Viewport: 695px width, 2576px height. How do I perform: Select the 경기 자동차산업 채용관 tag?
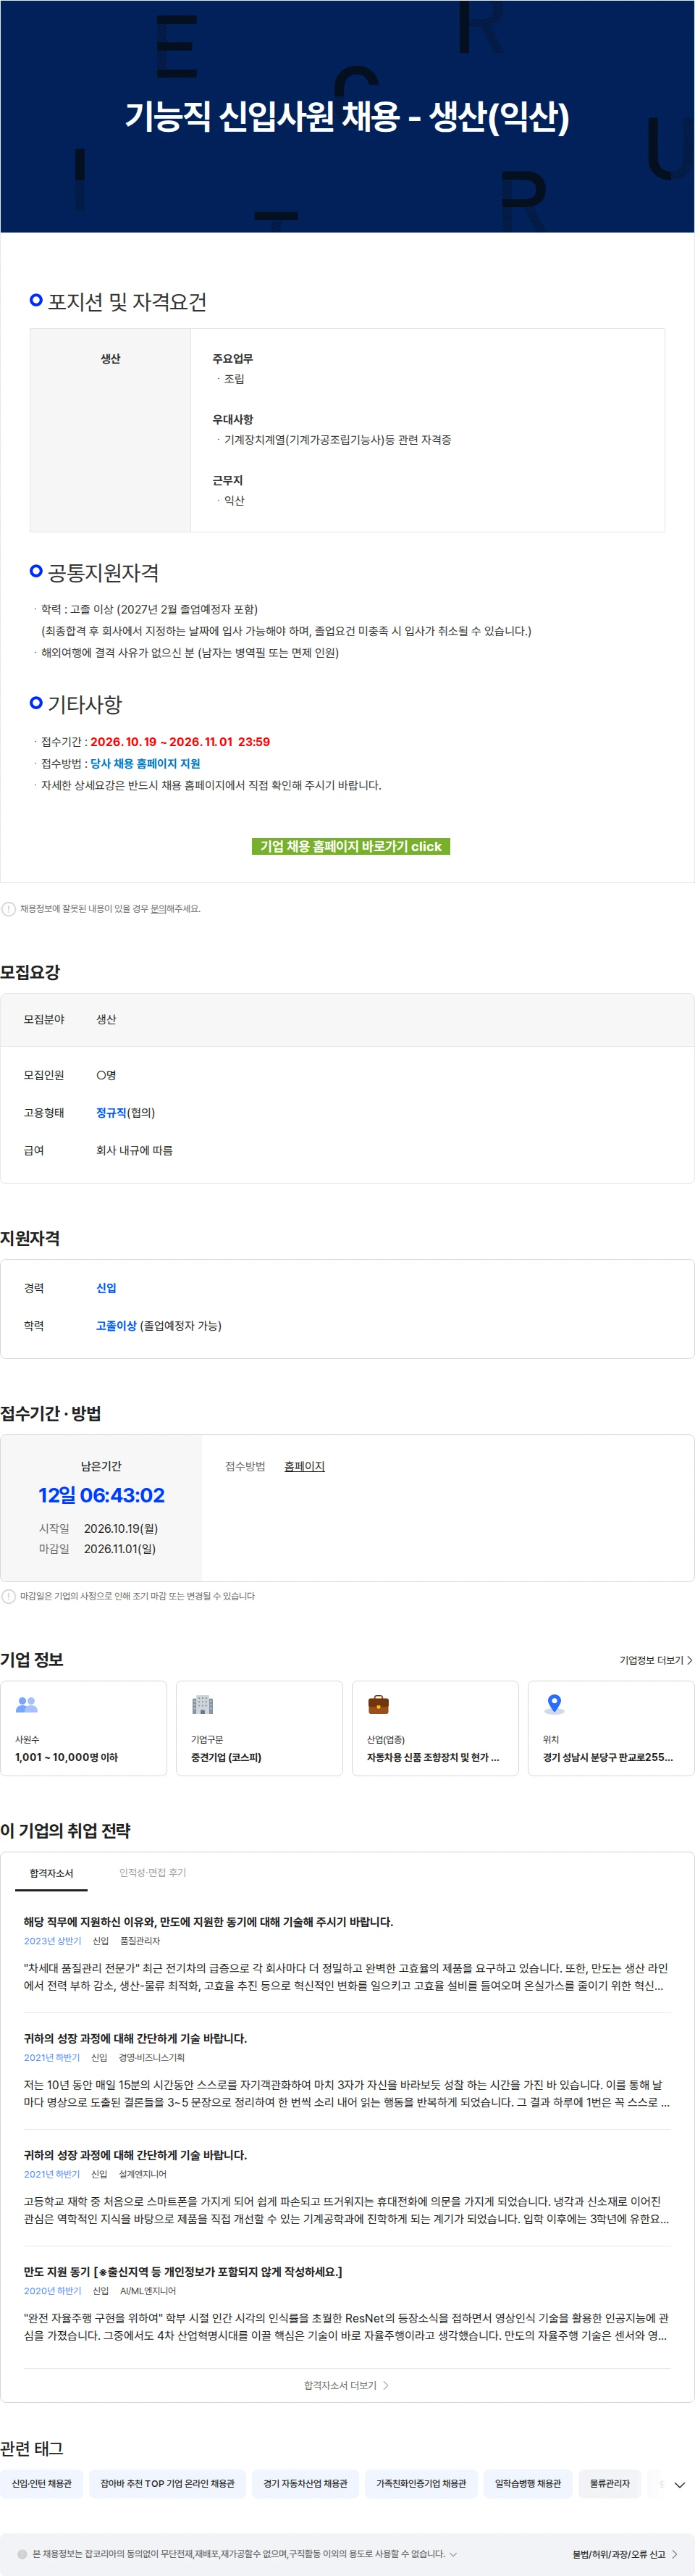tap(305, 2483)
